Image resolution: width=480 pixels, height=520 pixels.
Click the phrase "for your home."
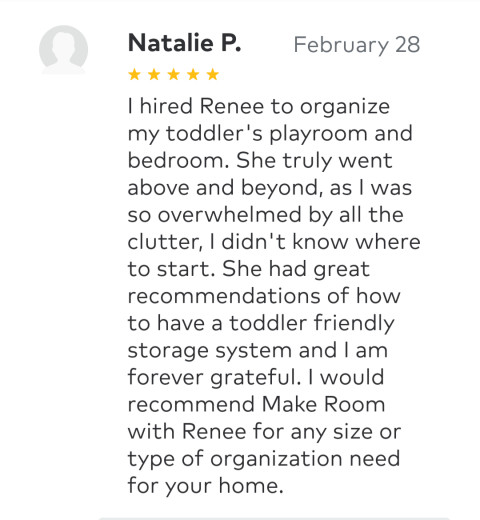click(x=206, y=486)
